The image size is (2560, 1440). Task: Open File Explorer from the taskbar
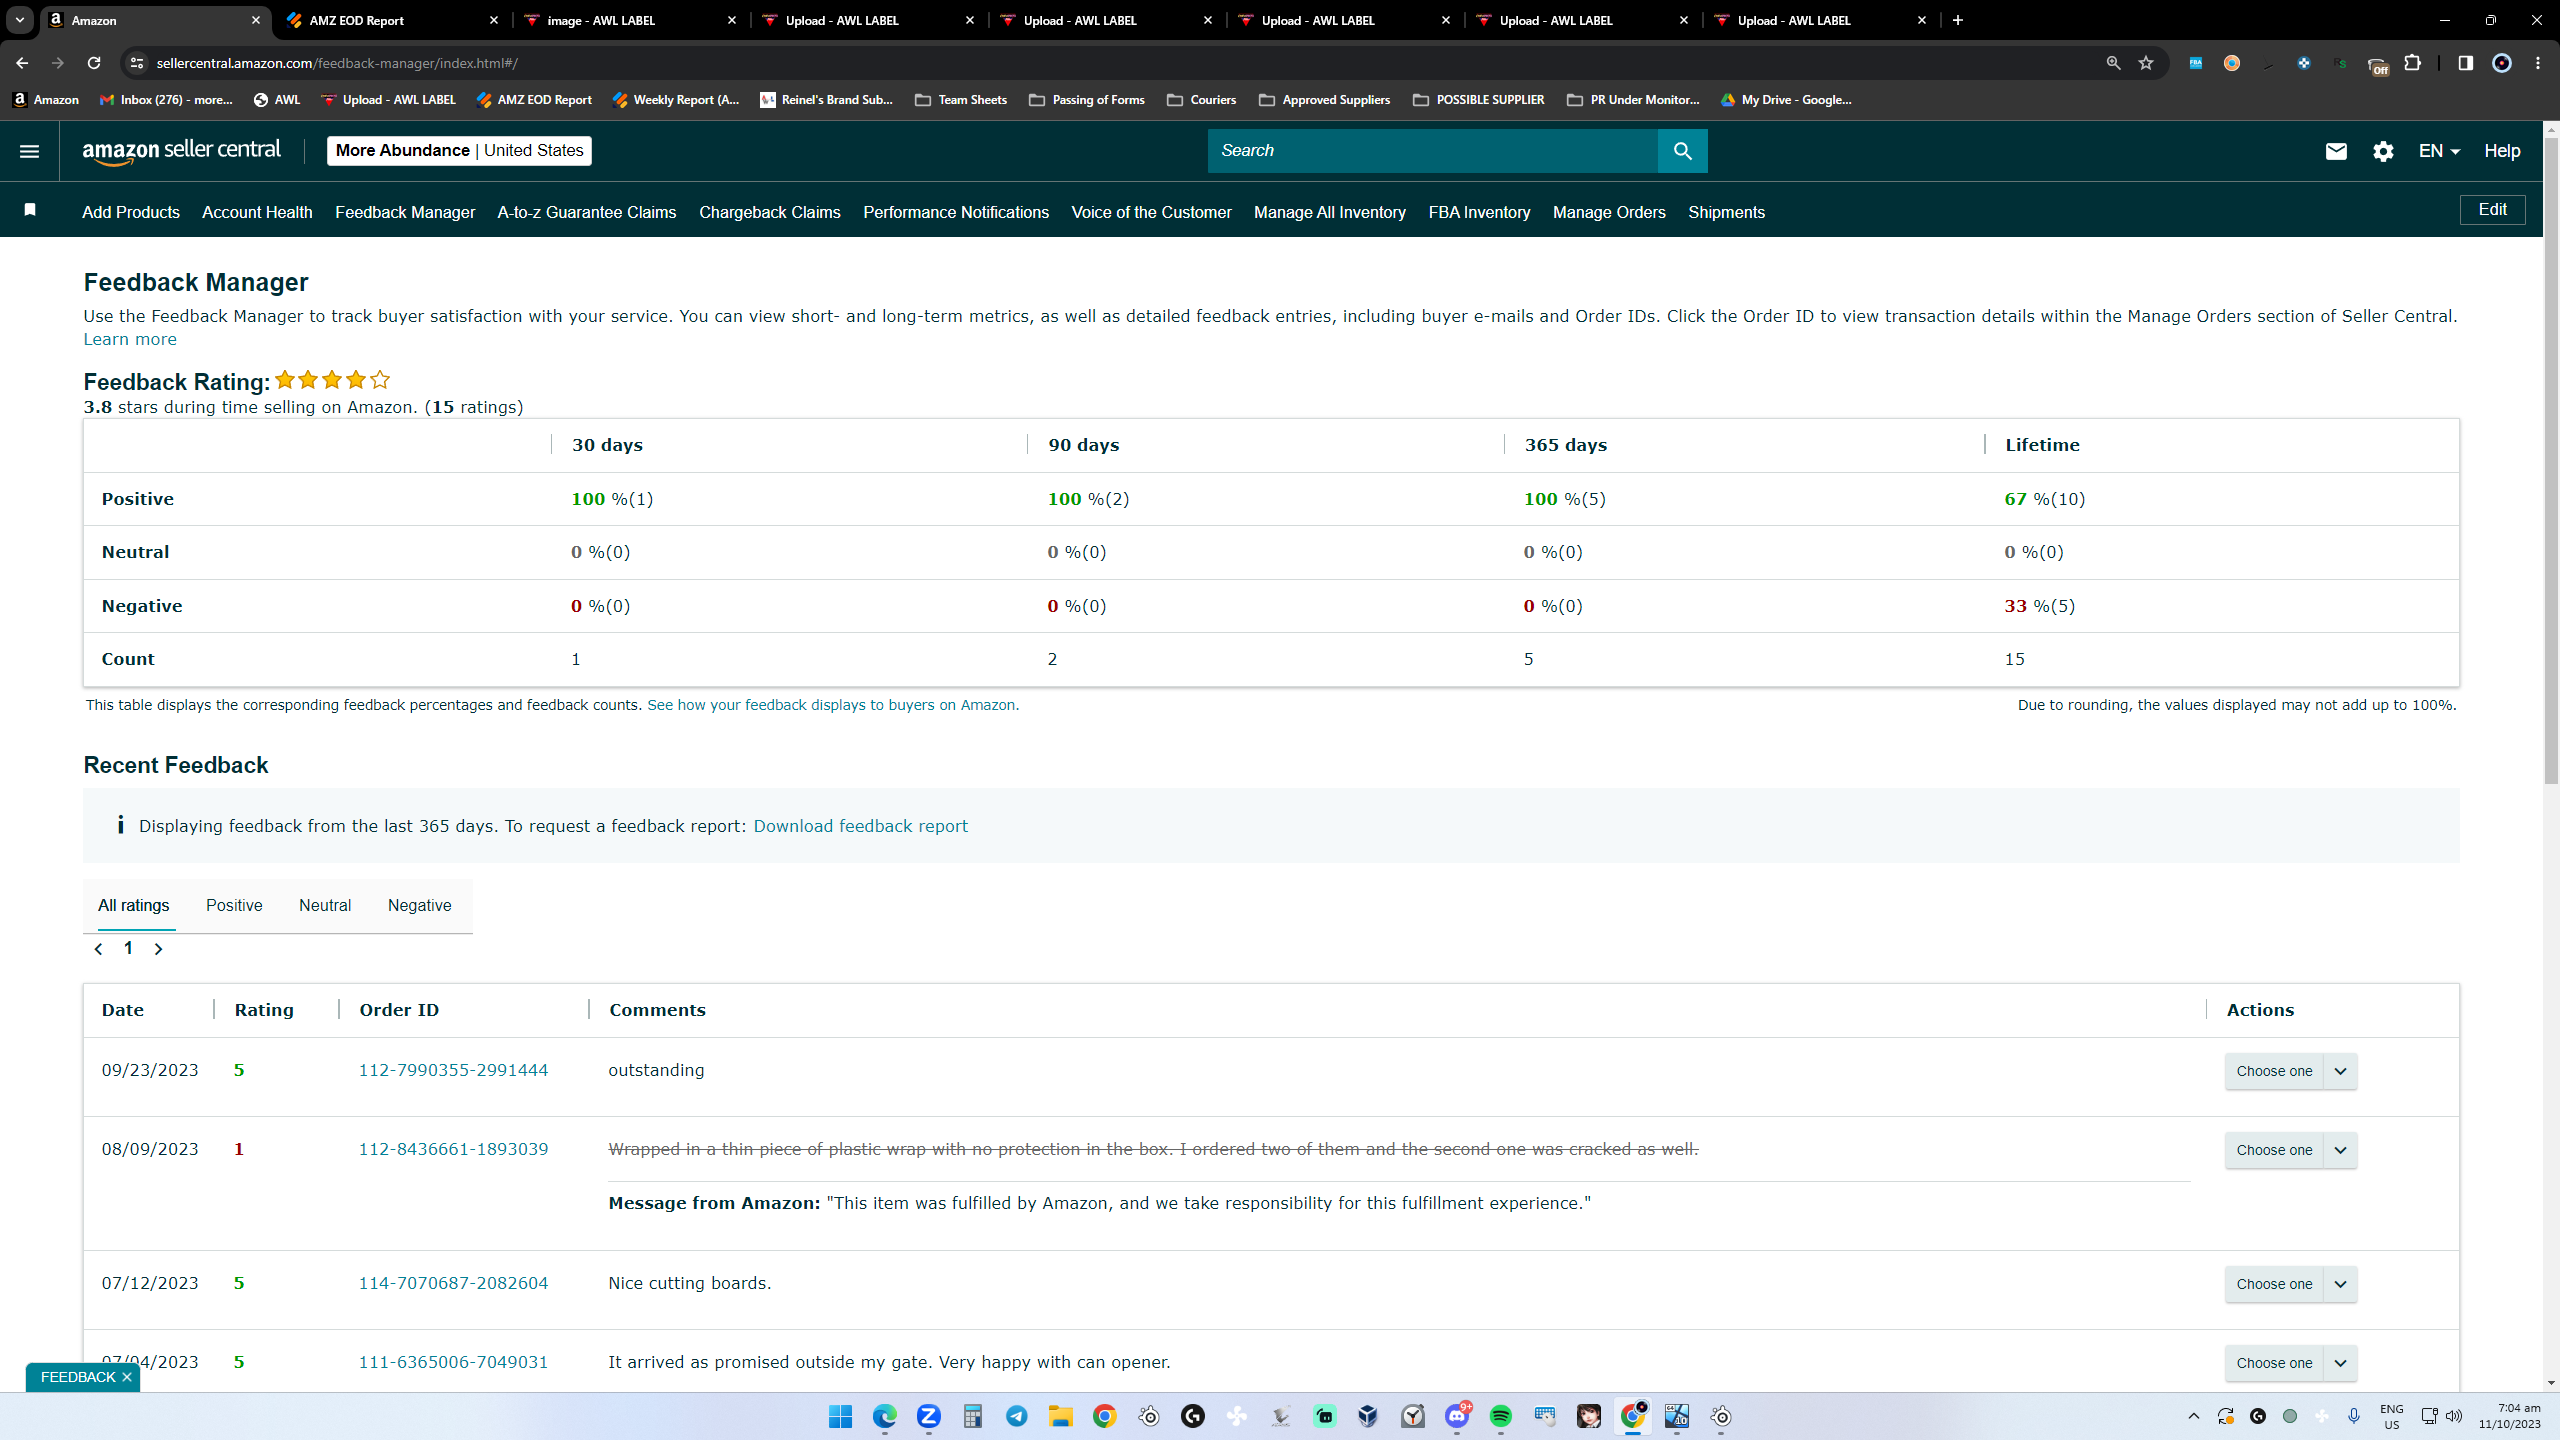pos(1060,1416)
